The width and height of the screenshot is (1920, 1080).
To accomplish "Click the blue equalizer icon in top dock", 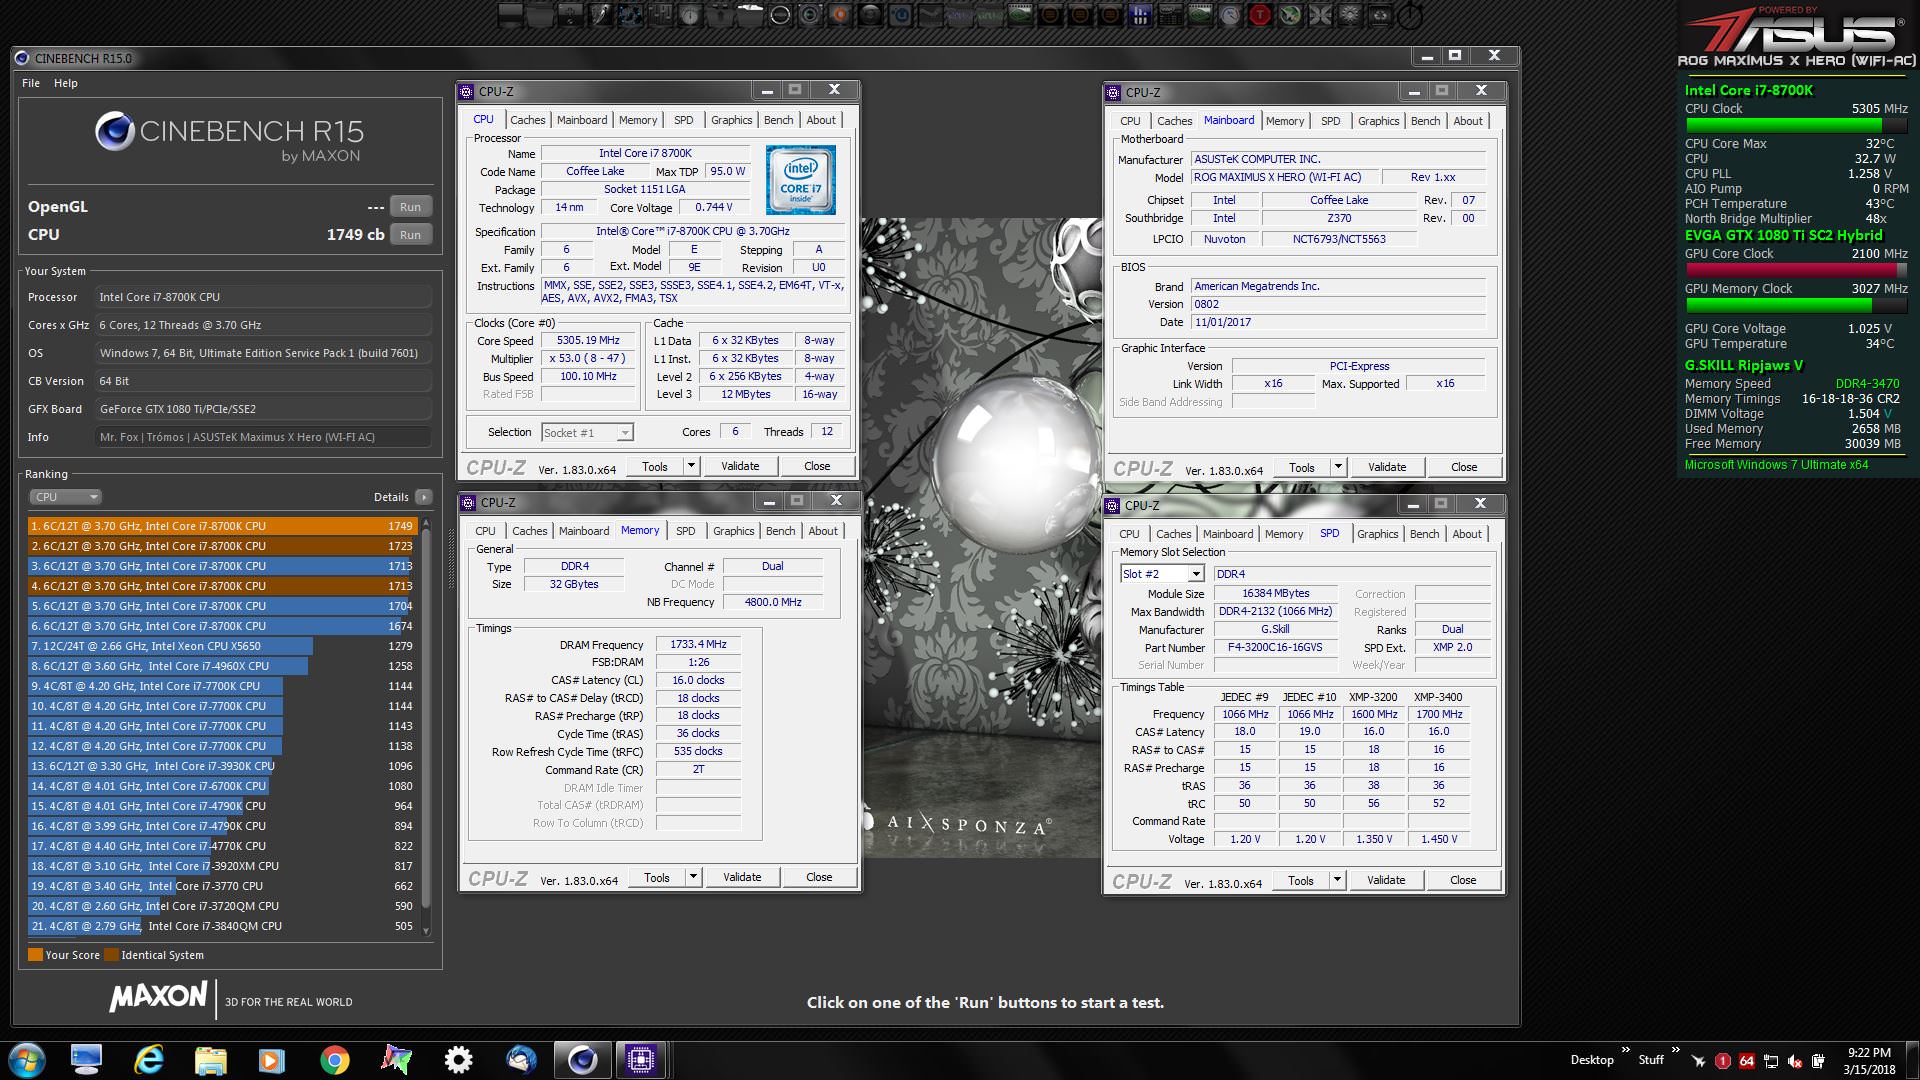I will pyautogui.click(x=1140, y=15).
